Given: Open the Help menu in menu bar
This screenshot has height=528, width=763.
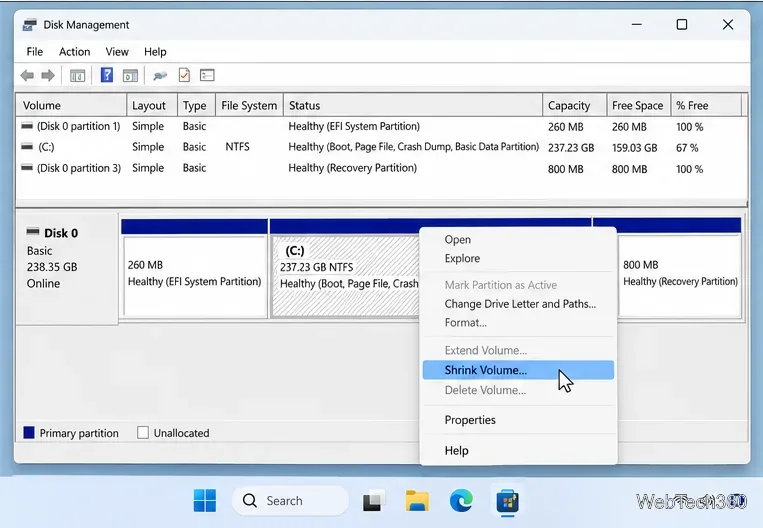Looking at the screenshot, I should 155,52.
